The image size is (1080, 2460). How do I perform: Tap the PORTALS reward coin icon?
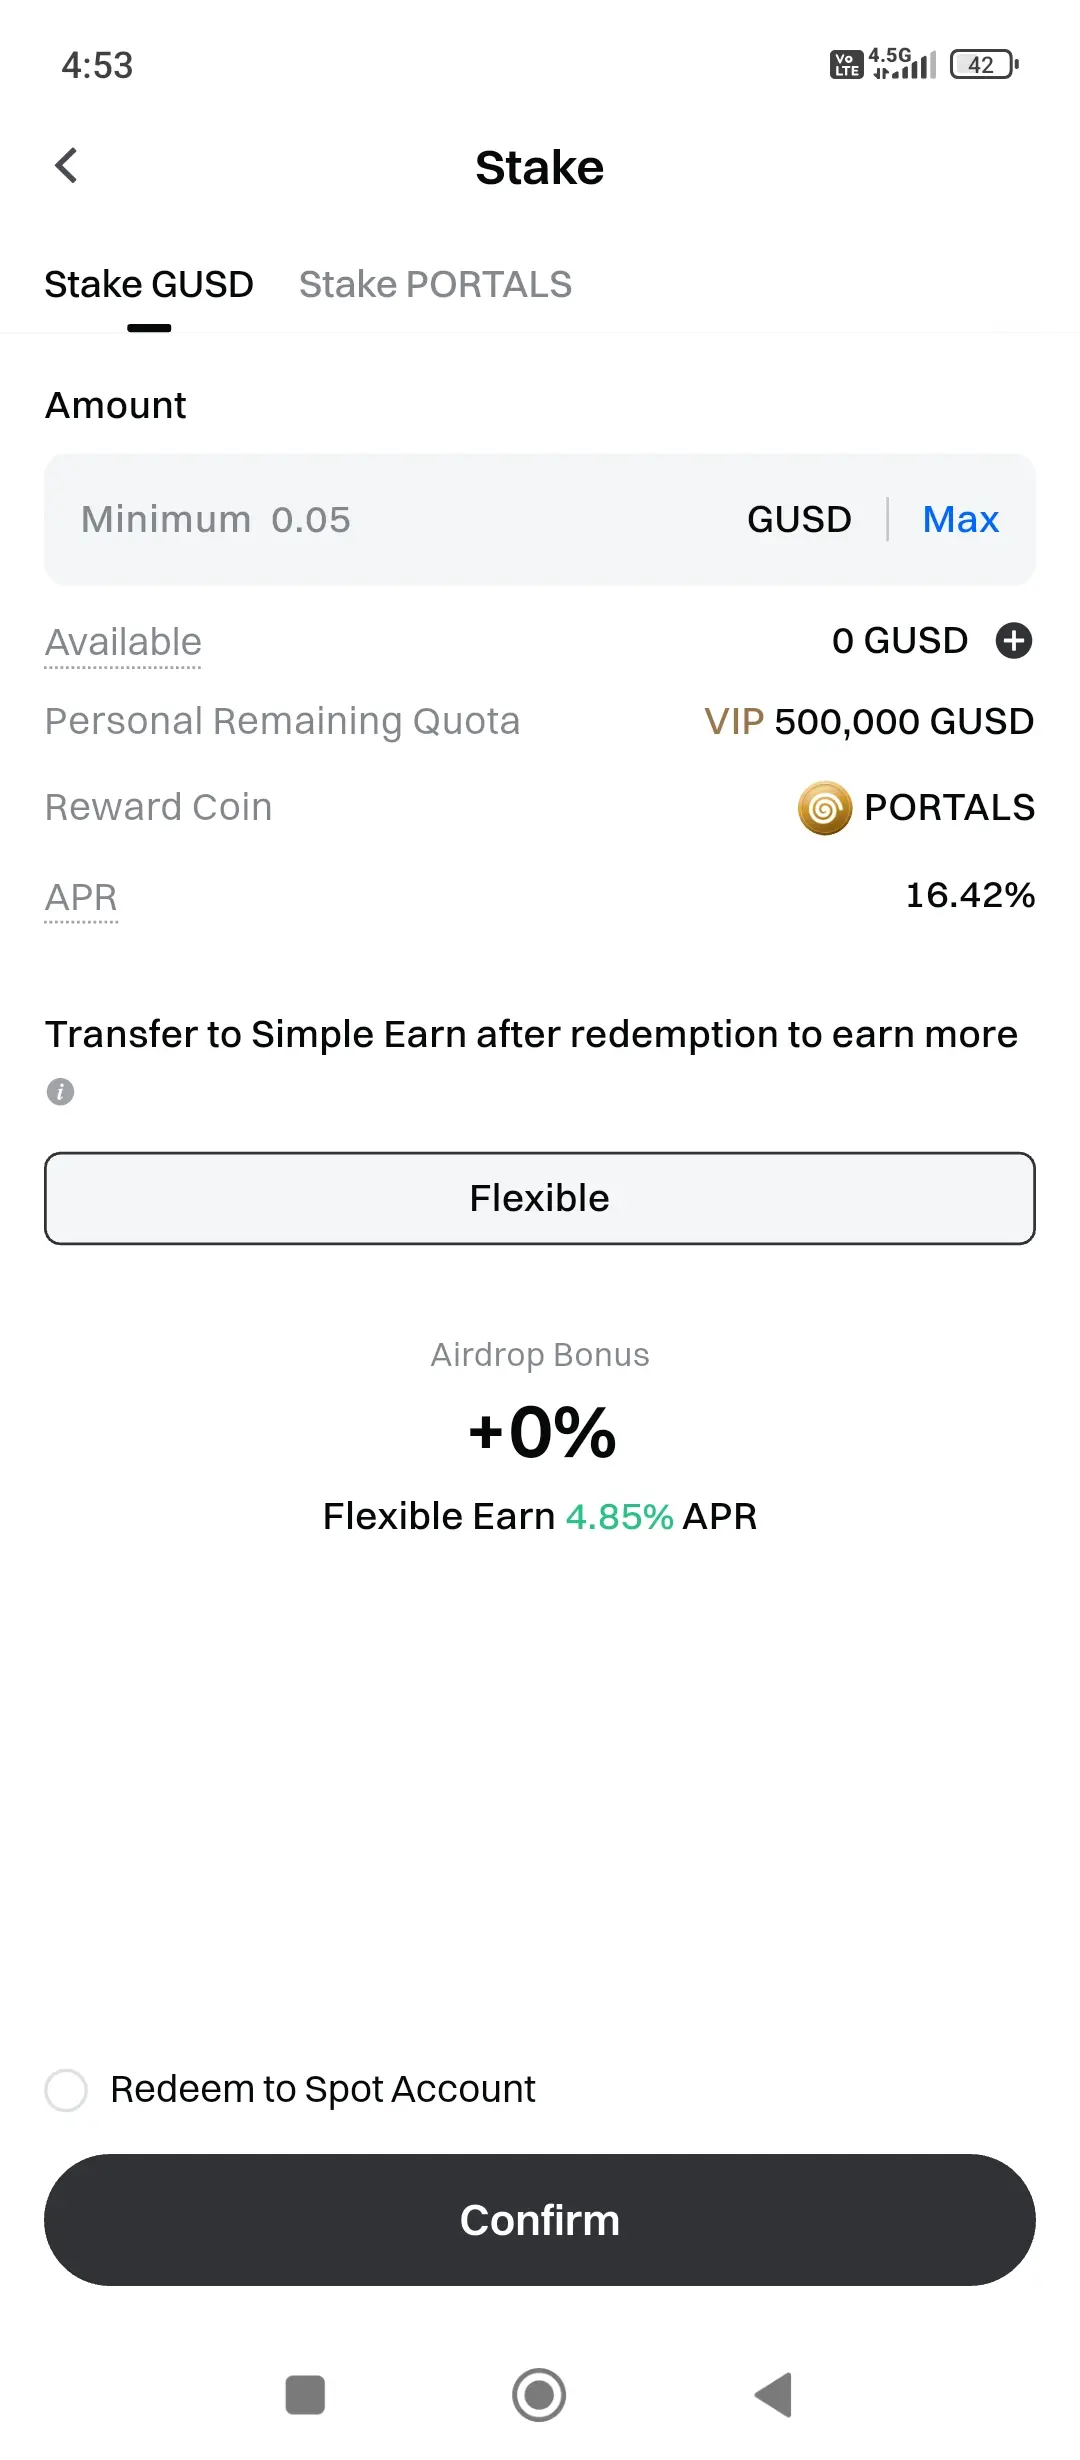(x=824, y=808)
